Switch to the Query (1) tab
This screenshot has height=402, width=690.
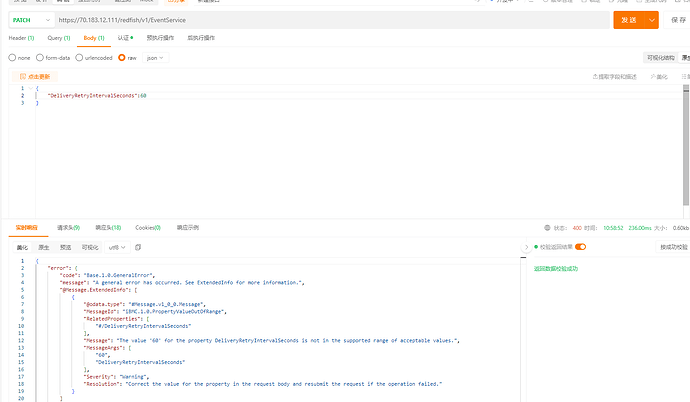coord(59,38)
